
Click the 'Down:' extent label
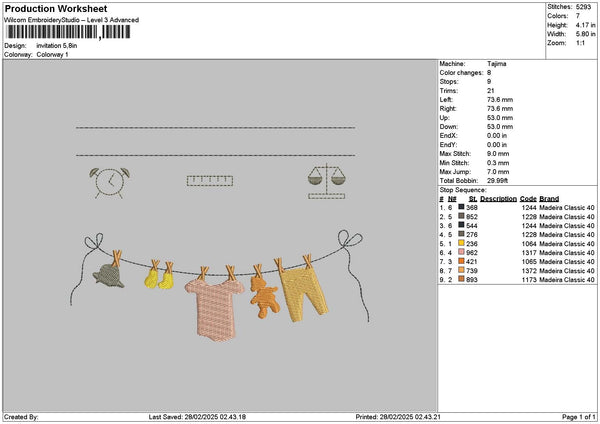click(448, 127)
